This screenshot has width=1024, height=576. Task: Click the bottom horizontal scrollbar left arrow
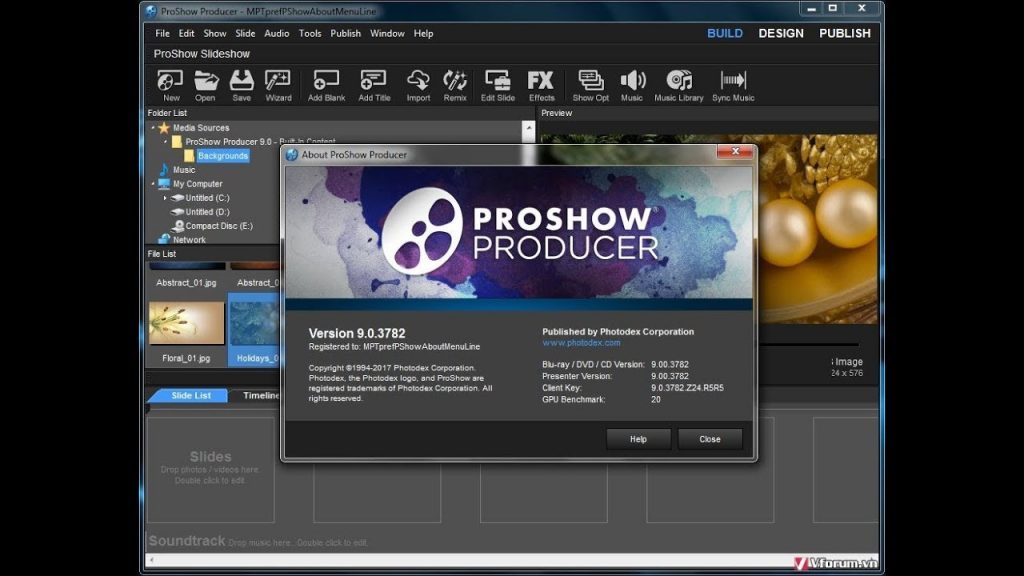152,560
